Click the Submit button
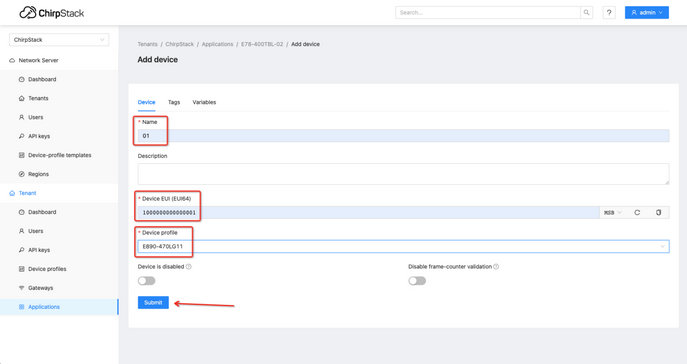 (x=153, y=303)
